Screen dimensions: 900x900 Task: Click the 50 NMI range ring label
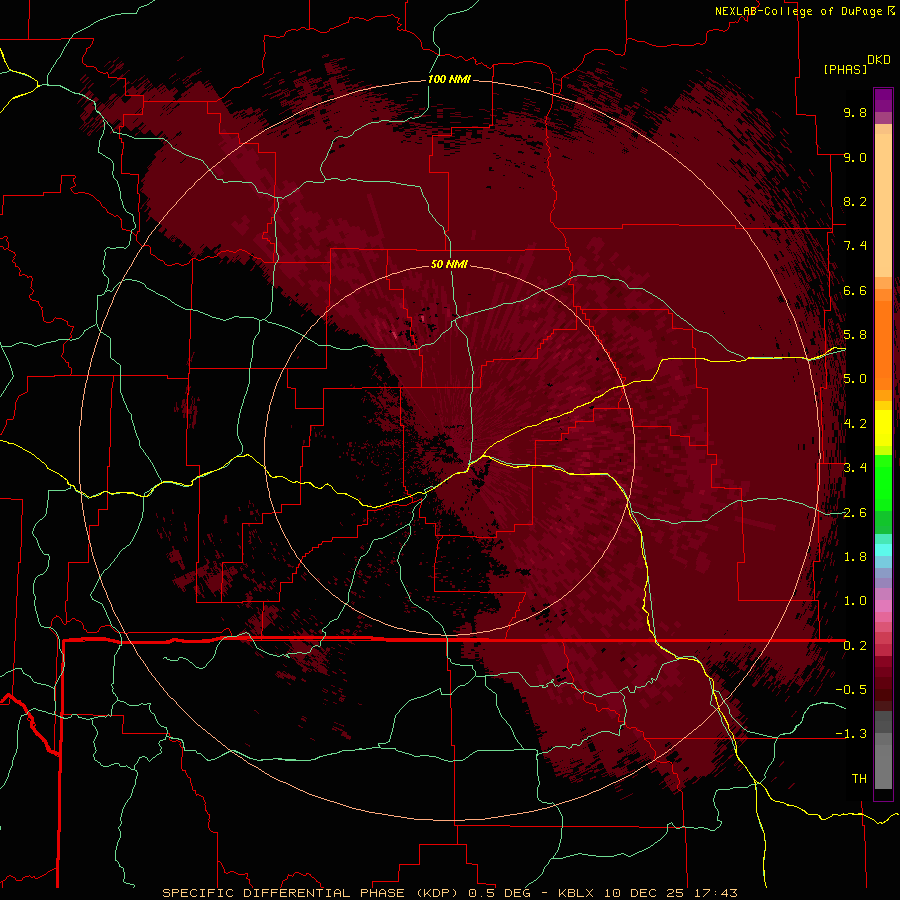[x=449, y=264]
